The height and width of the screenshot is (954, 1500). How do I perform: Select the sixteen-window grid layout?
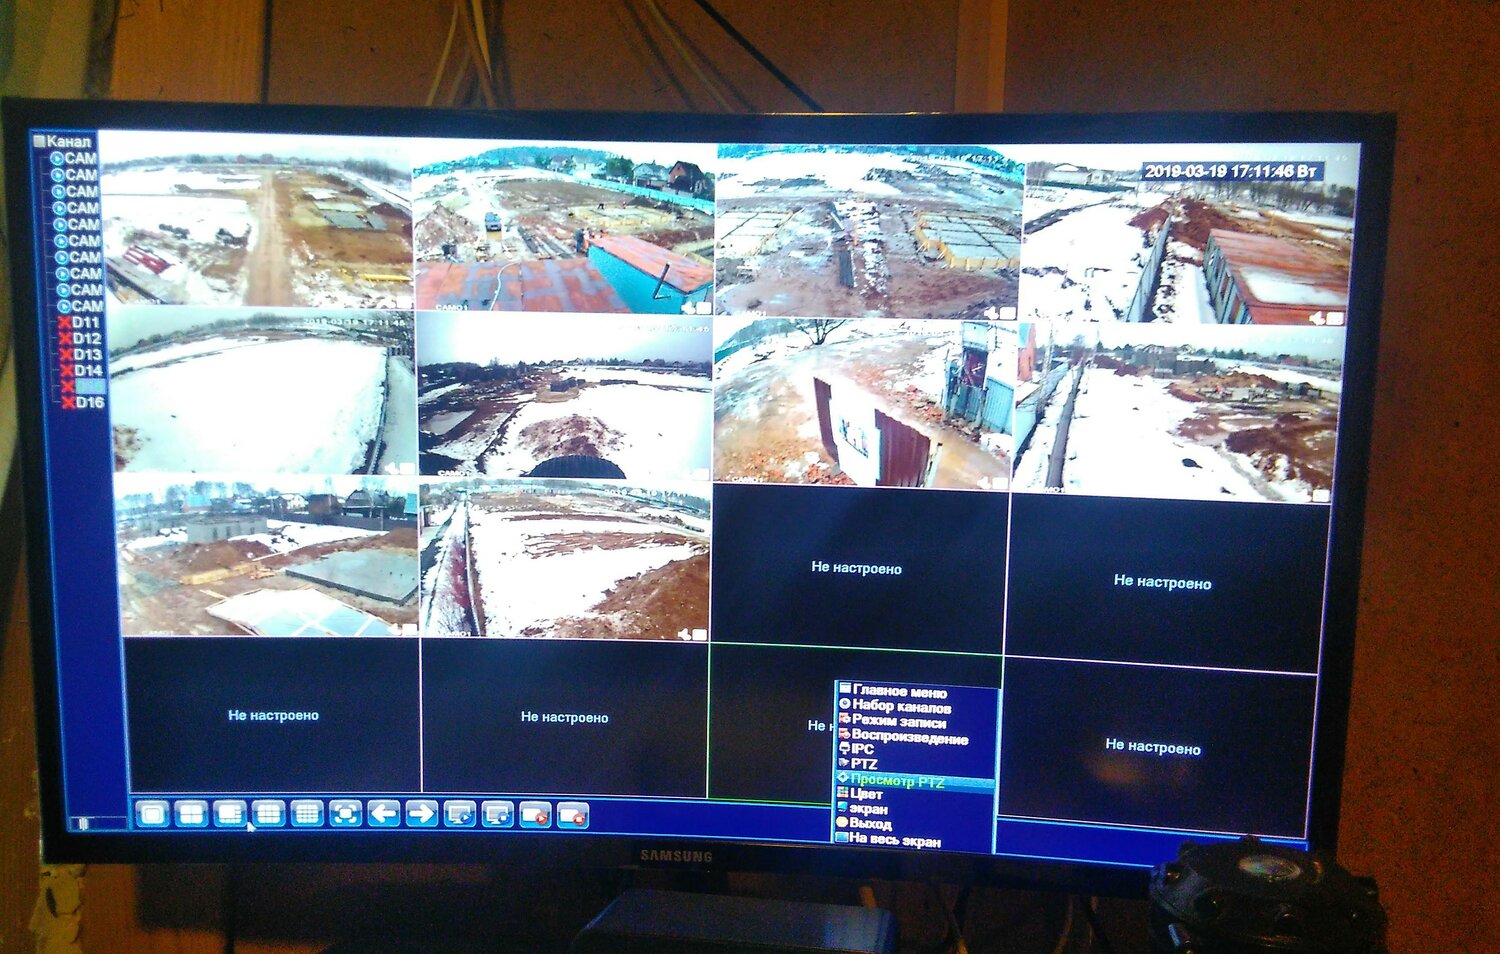pos(307,814)
